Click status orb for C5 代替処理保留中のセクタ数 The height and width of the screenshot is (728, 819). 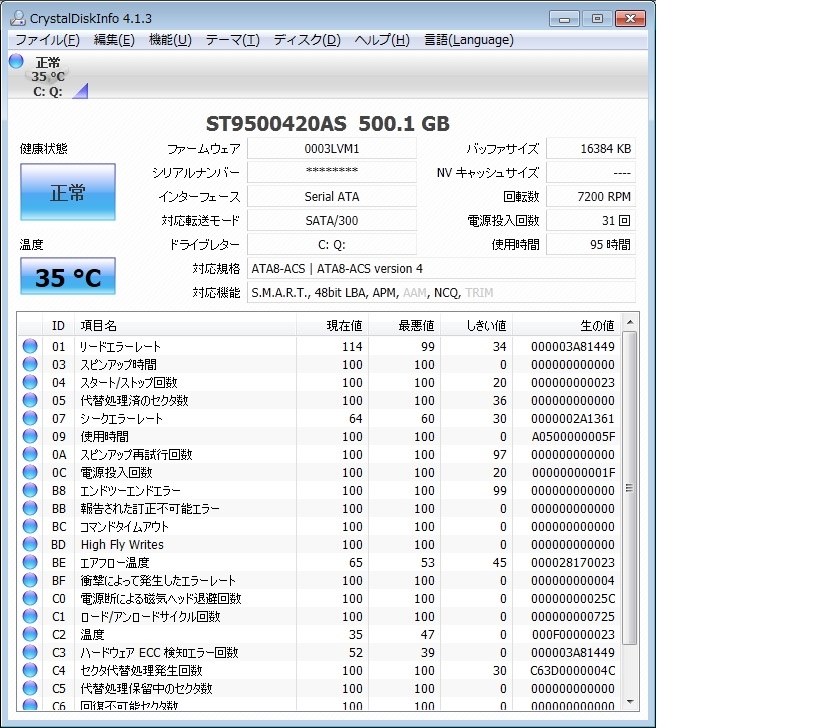(x=30, y=688)
